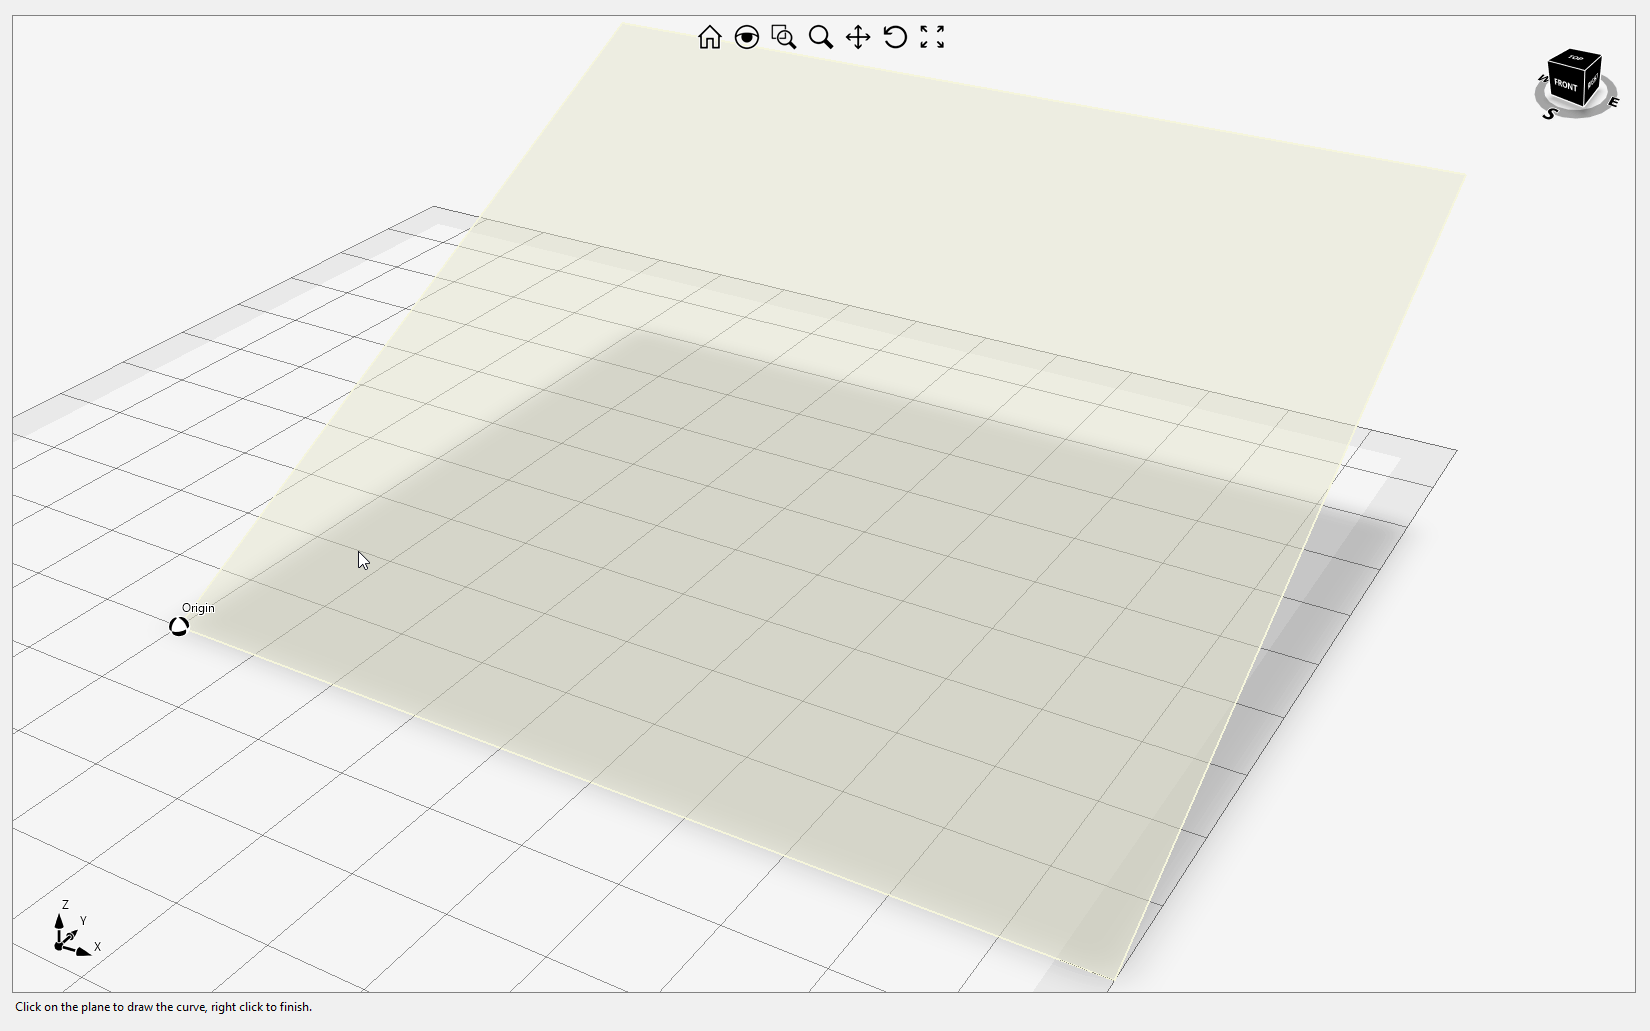Click the circular-arrow Rotate view icon

[895, 37]
